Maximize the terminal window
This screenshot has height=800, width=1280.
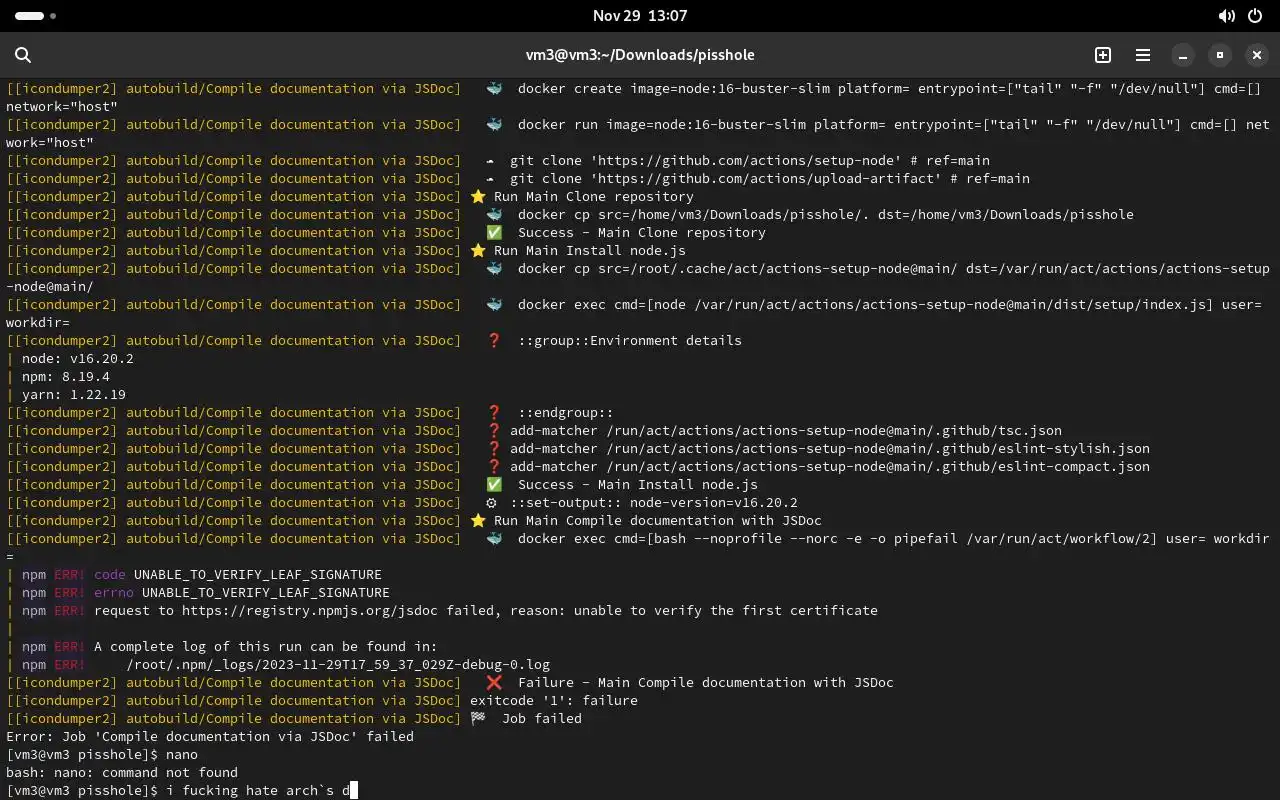click(x=1219, y=55)
